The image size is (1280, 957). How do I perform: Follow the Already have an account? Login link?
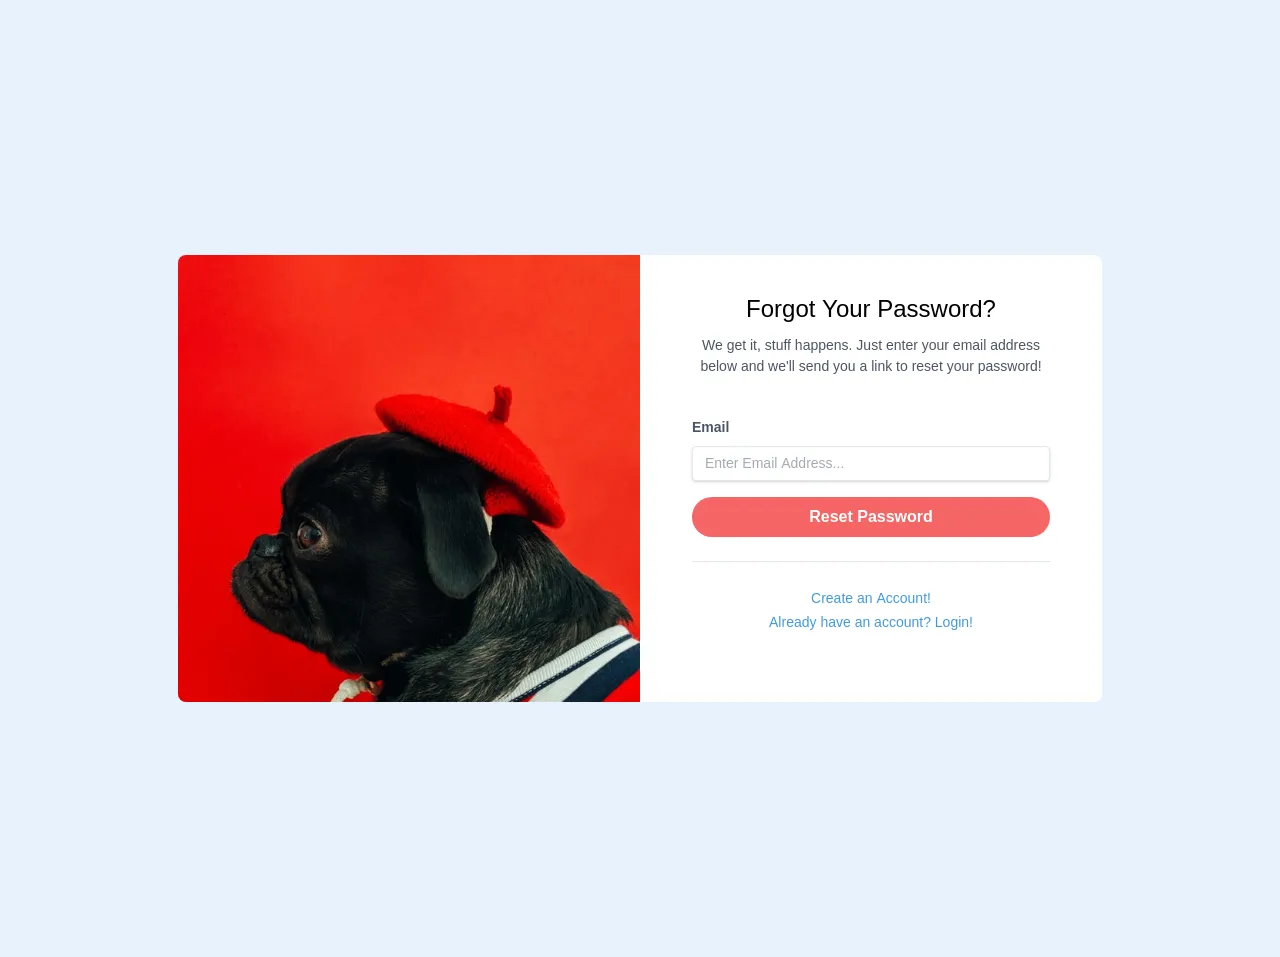click(871, 622)
